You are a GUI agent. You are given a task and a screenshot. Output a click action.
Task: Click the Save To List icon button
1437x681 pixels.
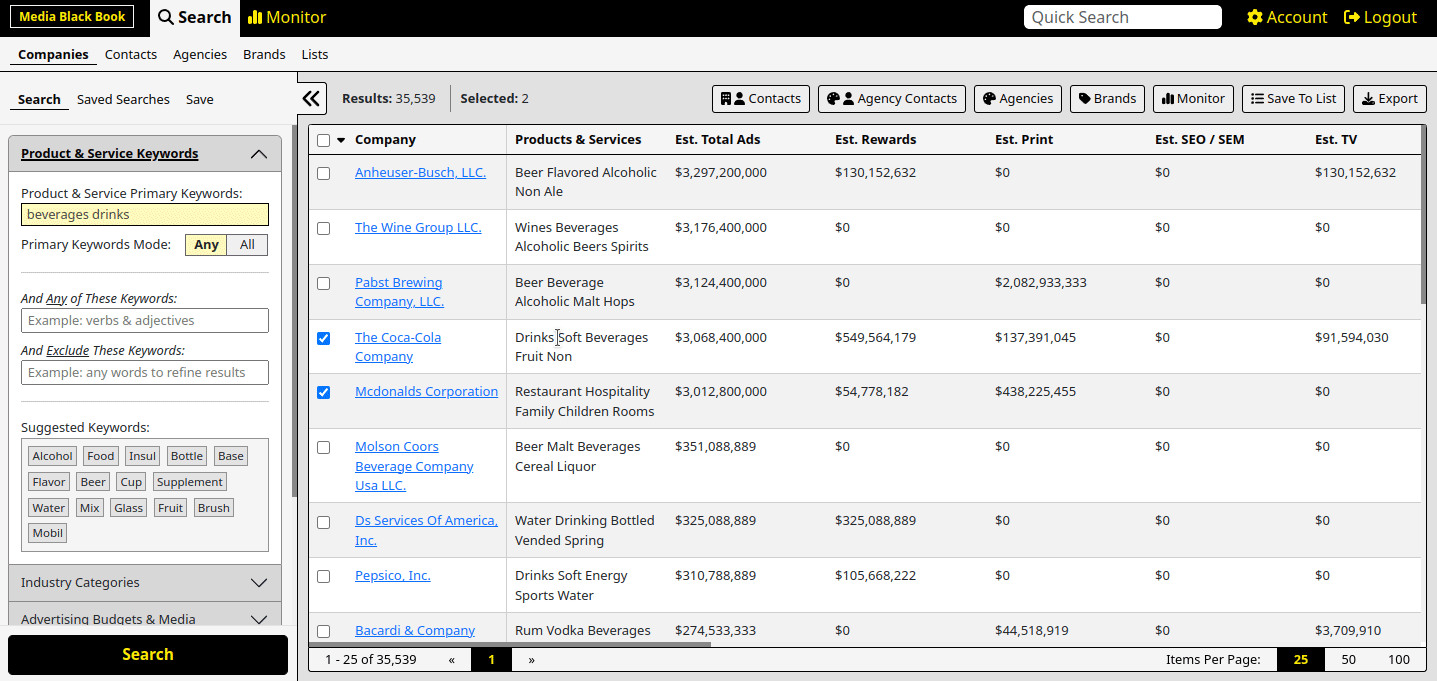point(1293,99)
